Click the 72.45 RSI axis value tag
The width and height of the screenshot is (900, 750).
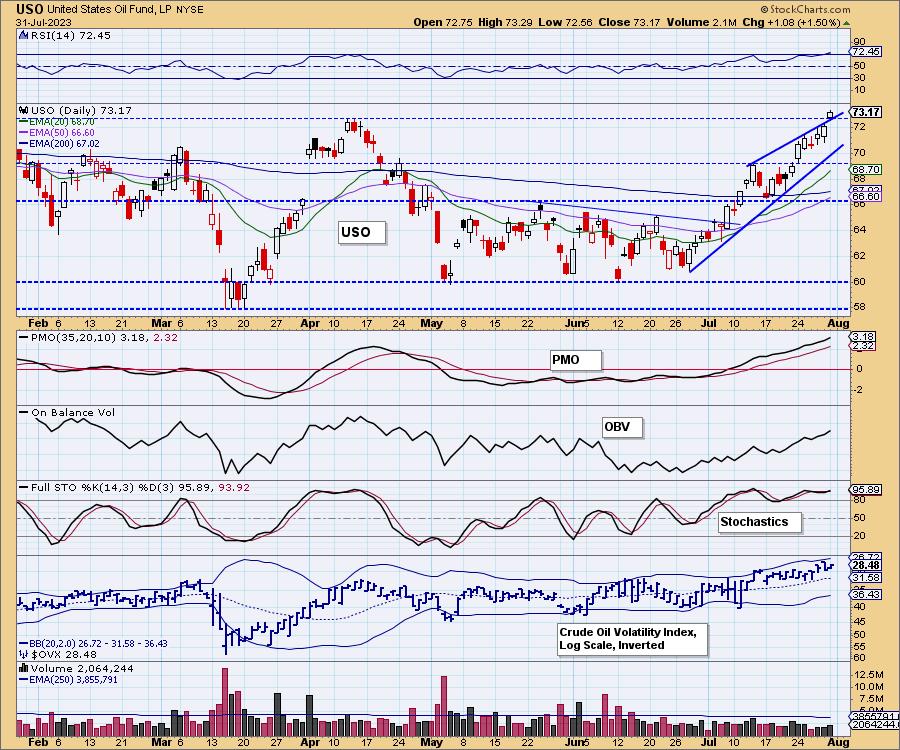tap(865, 52)
